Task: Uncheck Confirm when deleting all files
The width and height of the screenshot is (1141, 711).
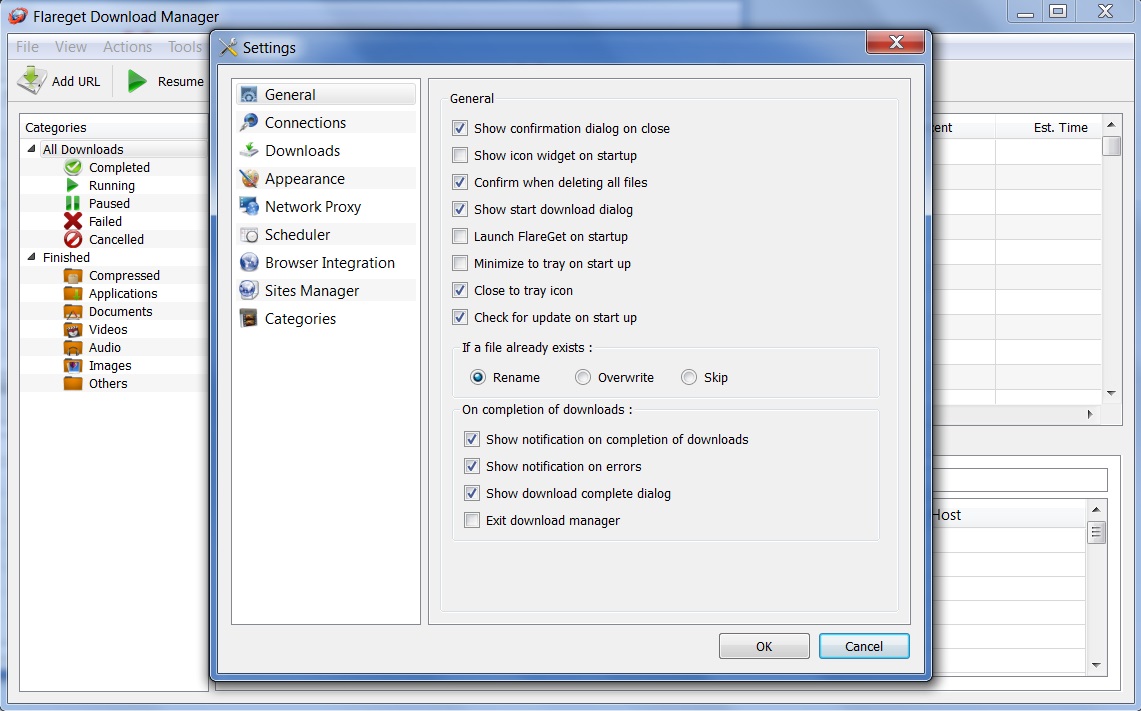Action: click(460, 182)
